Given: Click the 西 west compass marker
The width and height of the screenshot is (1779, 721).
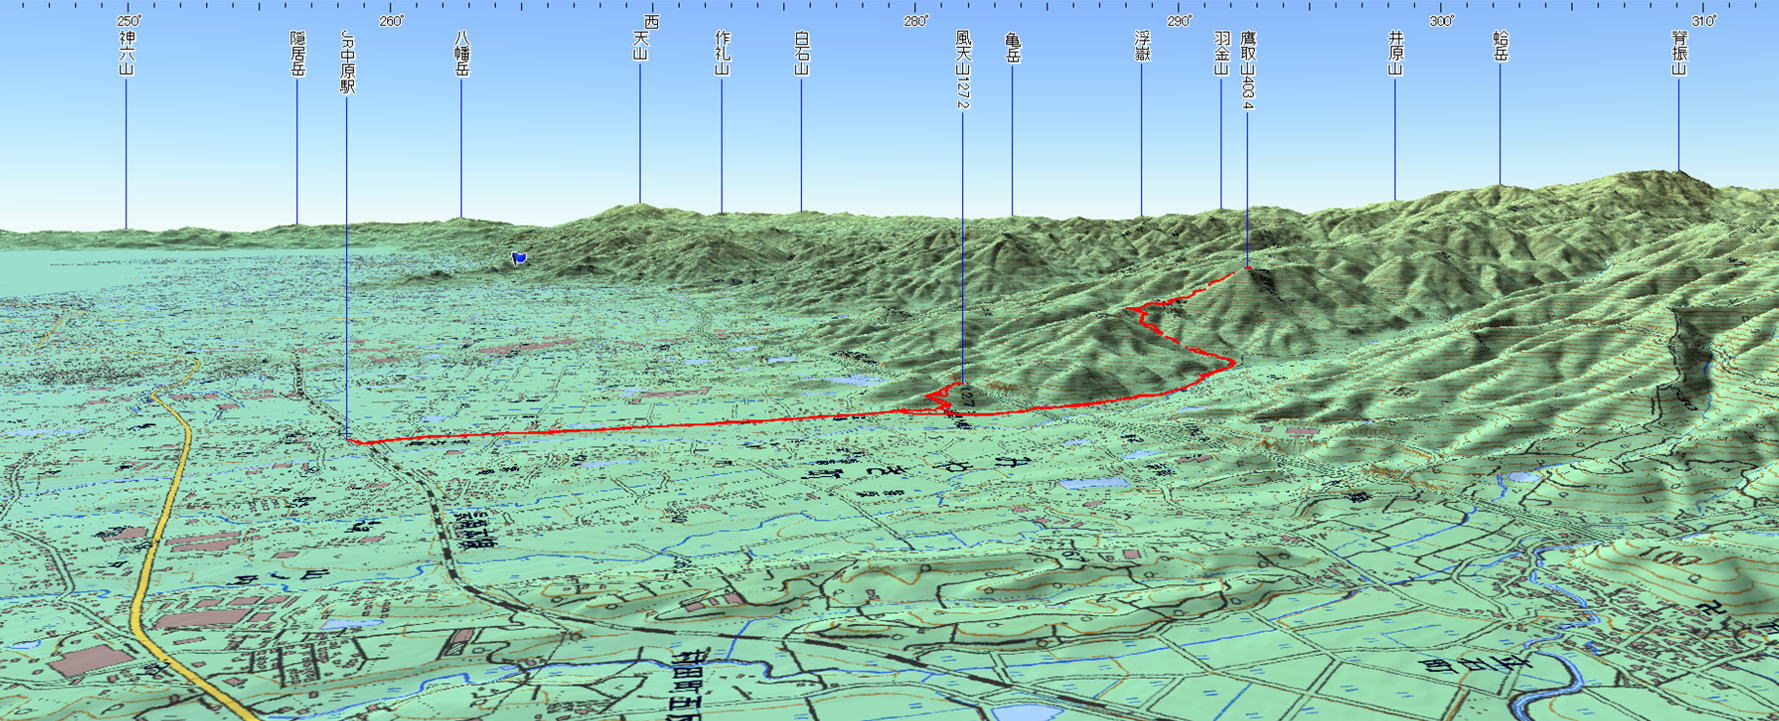Looking at the screenshot, I should point(652,21).
